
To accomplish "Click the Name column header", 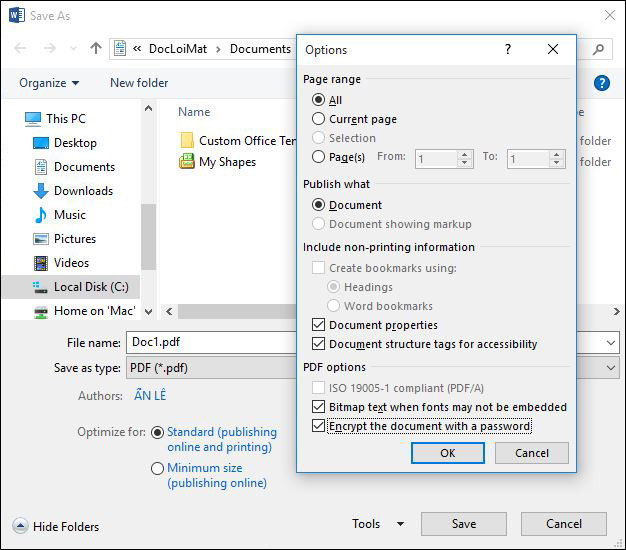I will 194,112.
